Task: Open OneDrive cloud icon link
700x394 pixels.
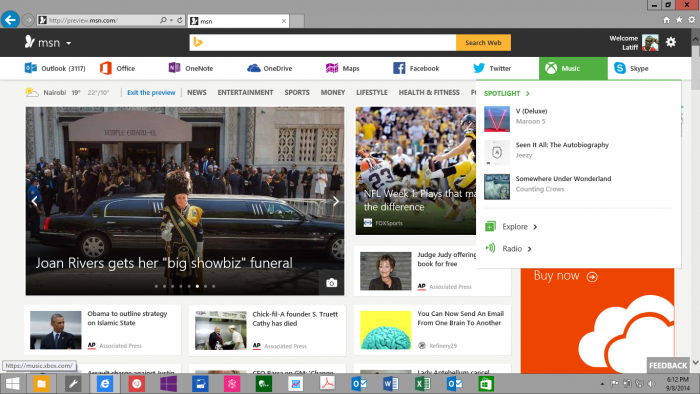Action: click(x=254, y=68)
